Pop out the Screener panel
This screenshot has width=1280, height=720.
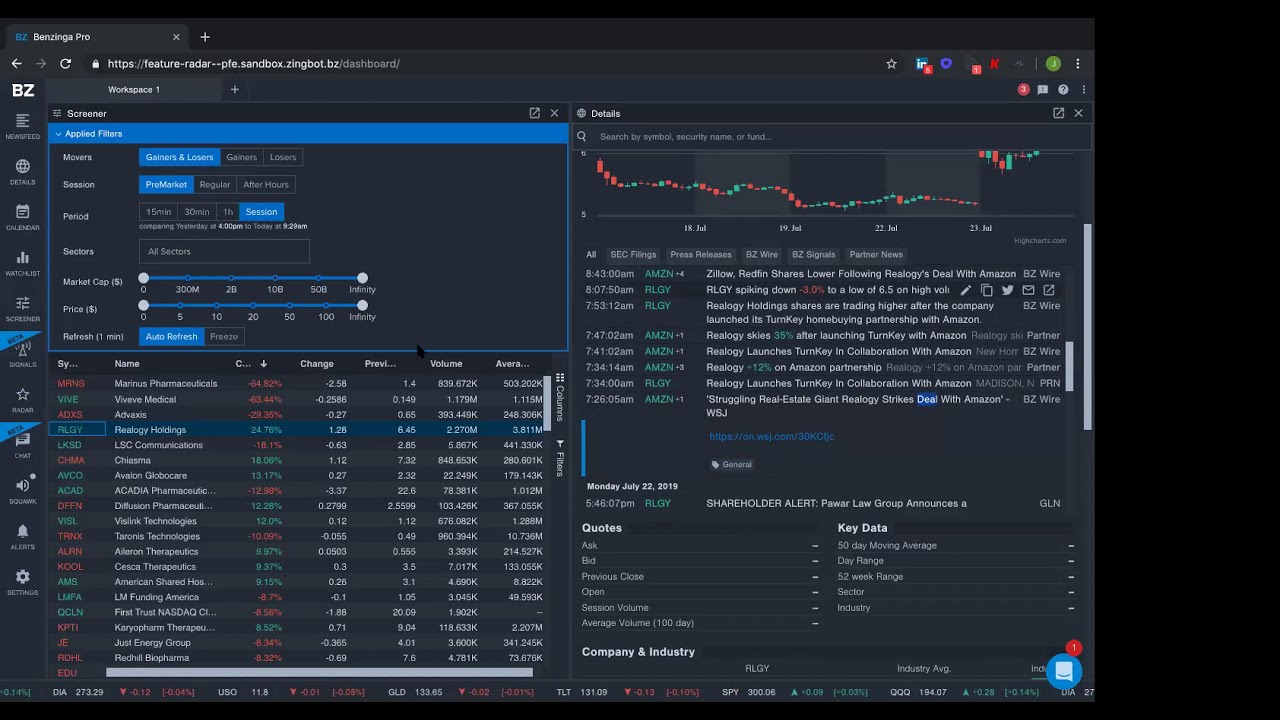(535, 113)
